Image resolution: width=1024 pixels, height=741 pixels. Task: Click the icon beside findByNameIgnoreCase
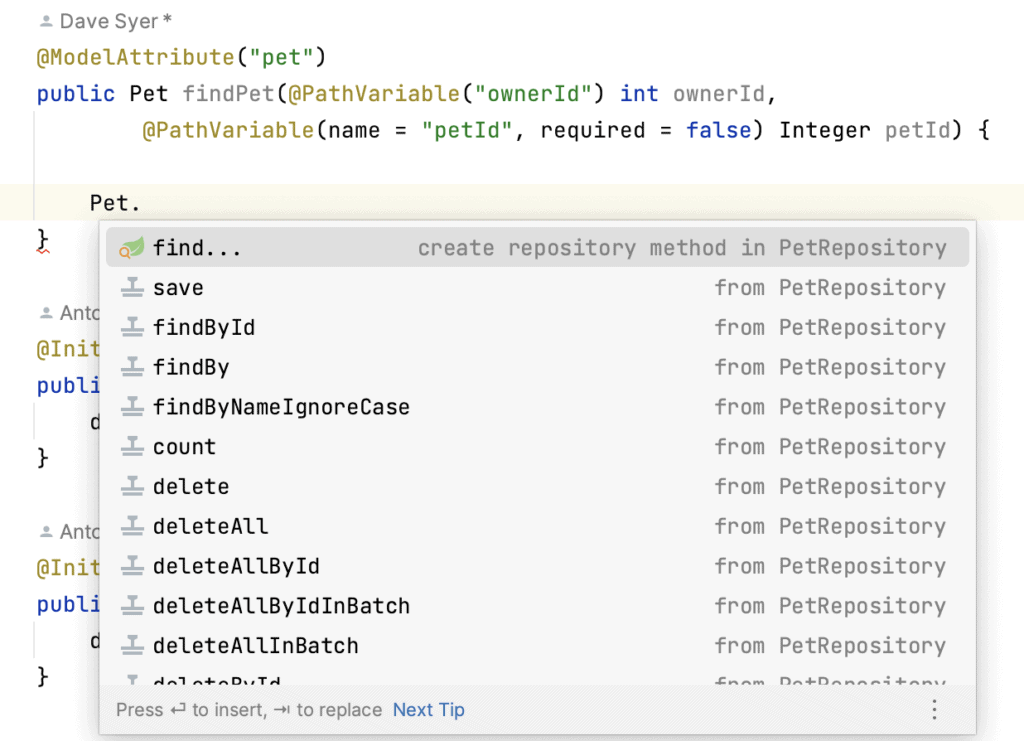click(x=132, y=407)
